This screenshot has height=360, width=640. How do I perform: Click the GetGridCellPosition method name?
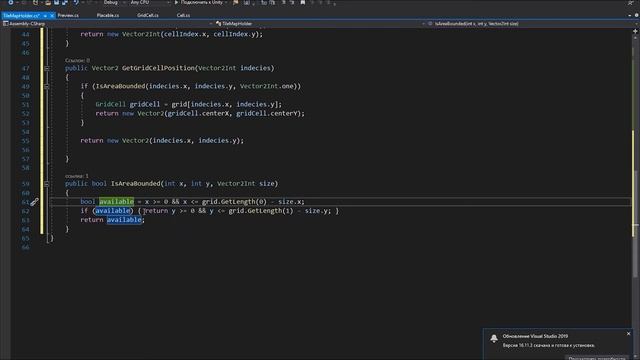tap(158, 68)
